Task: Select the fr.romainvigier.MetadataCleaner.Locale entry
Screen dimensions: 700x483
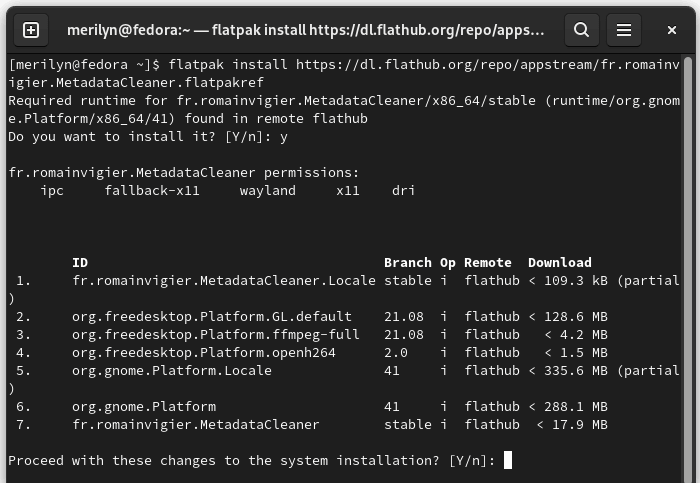Action: [224, 281]
